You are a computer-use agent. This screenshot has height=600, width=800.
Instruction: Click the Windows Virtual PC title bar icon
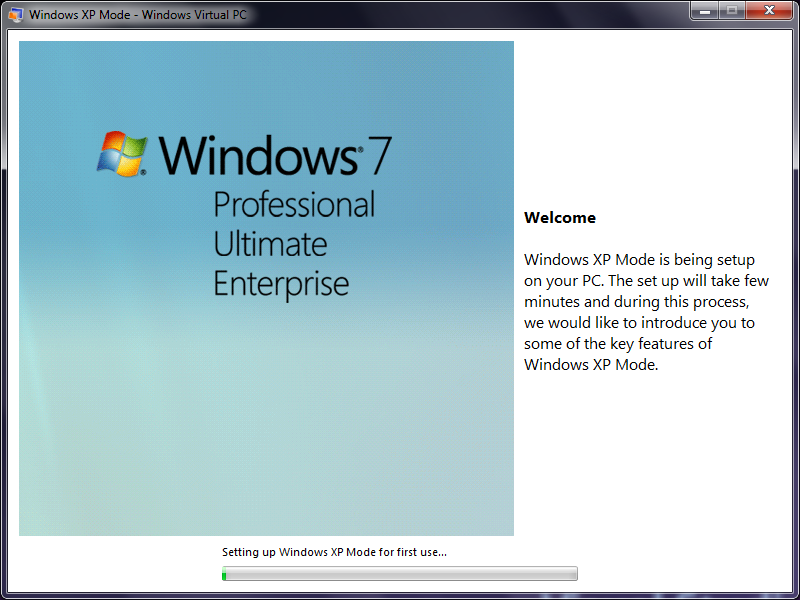pos(16,14)
